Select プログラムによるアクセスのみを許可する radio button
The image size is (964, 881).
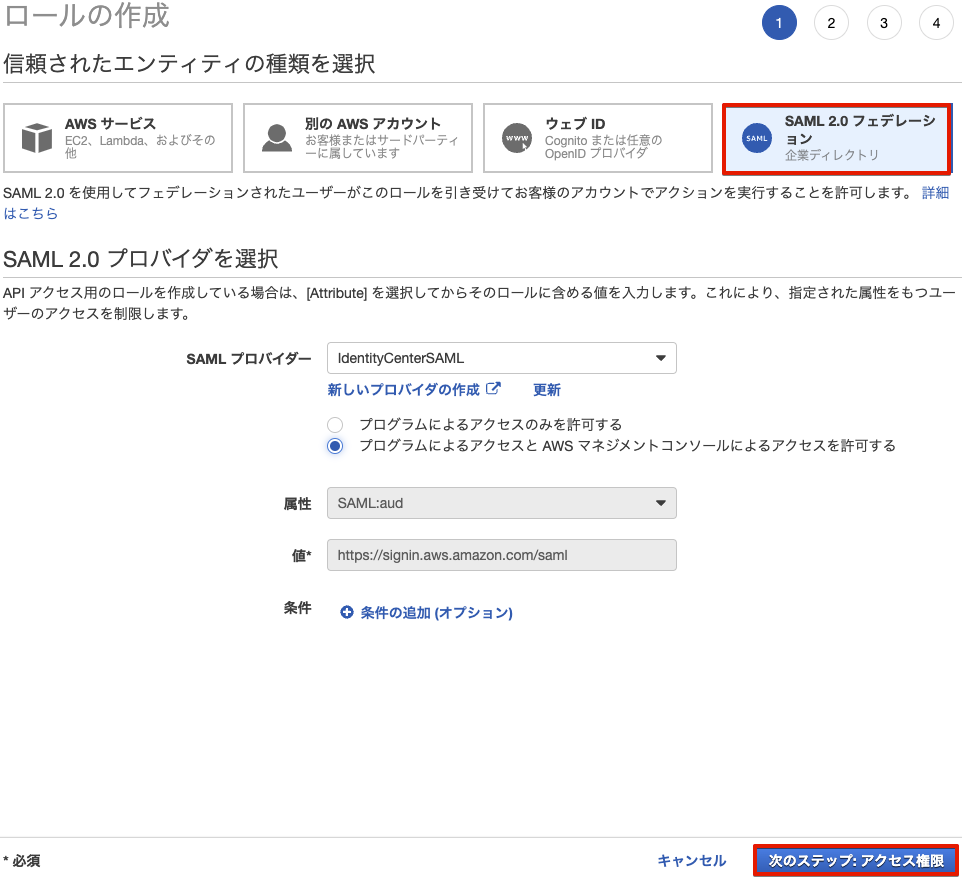[334, 424]
